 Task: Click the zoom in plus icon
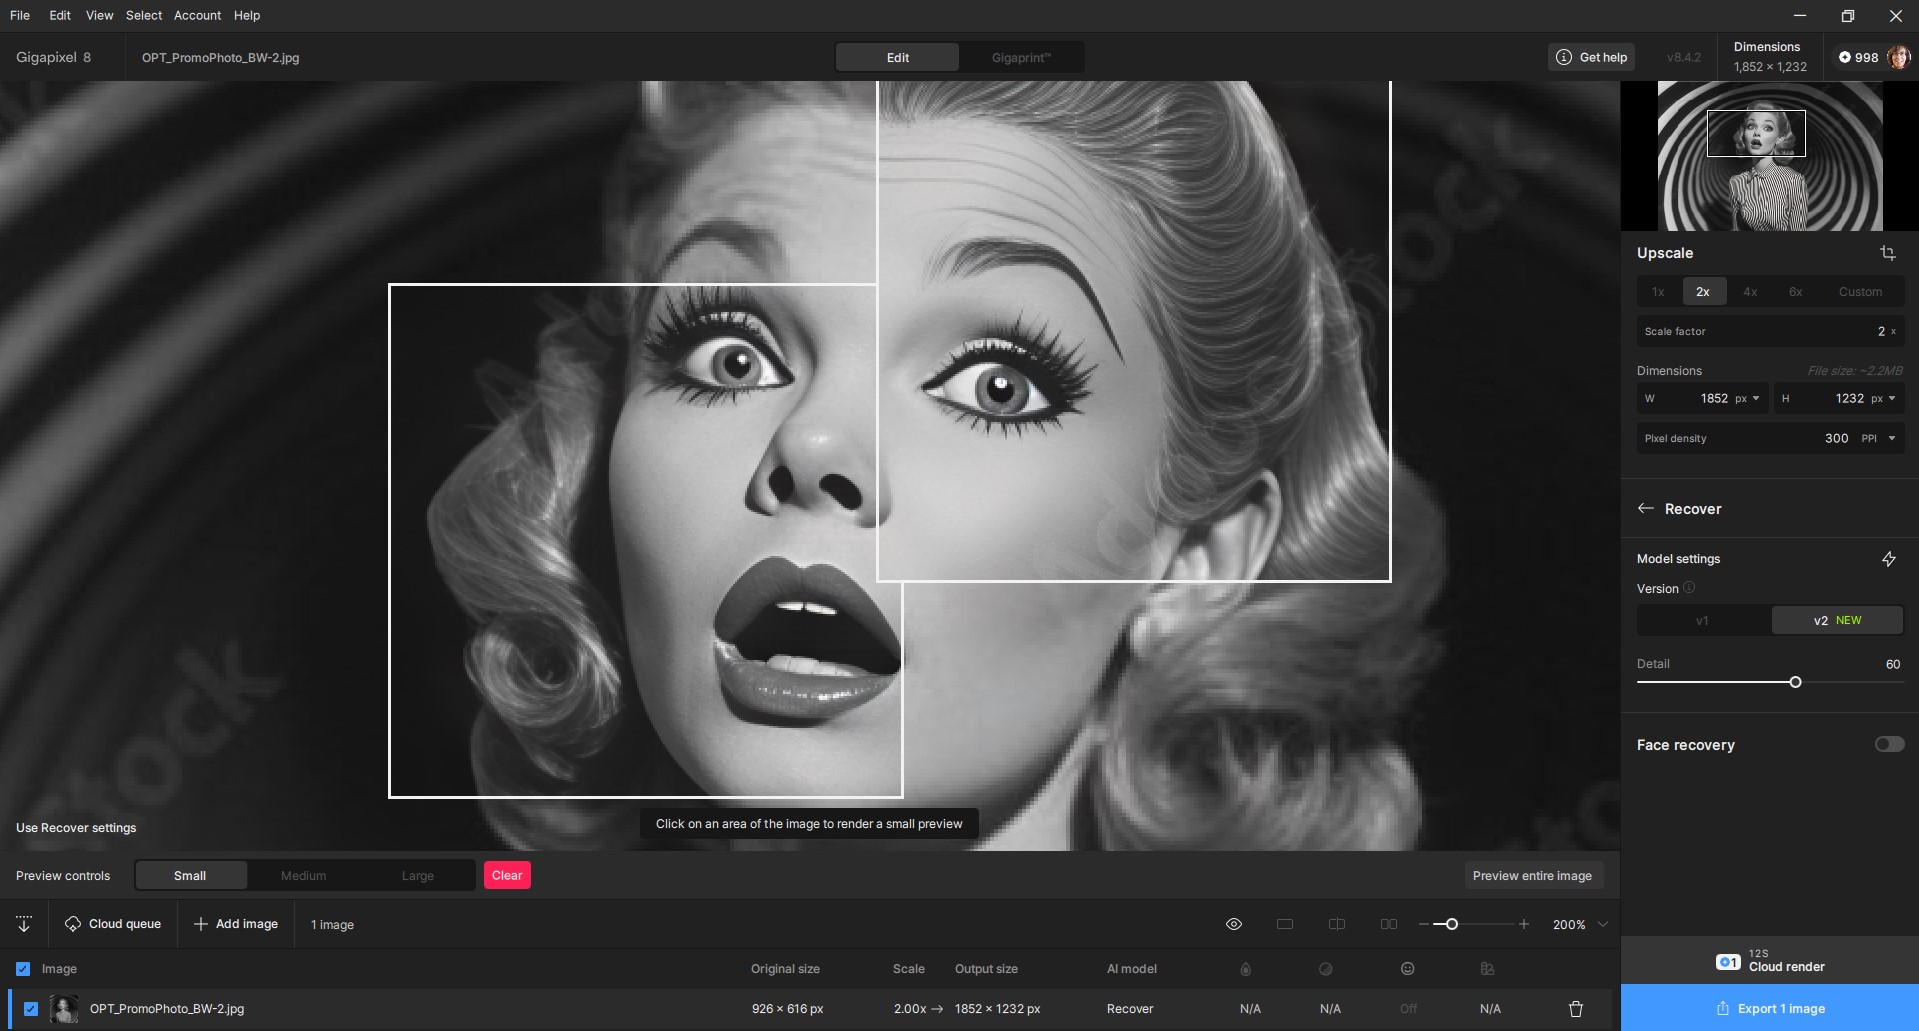coord(1524,924)
